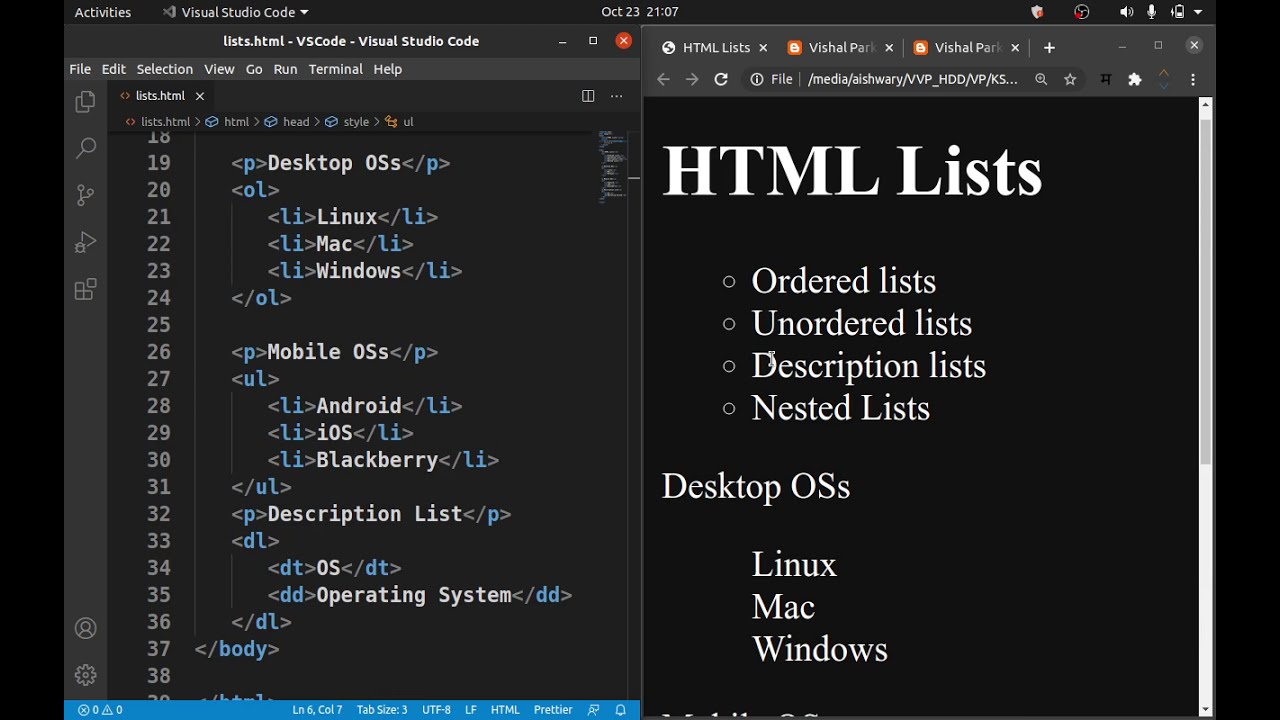This screenshot has height=720, width=1280.
Task: Open the Selection menu
Action: [x=164, y=69]
